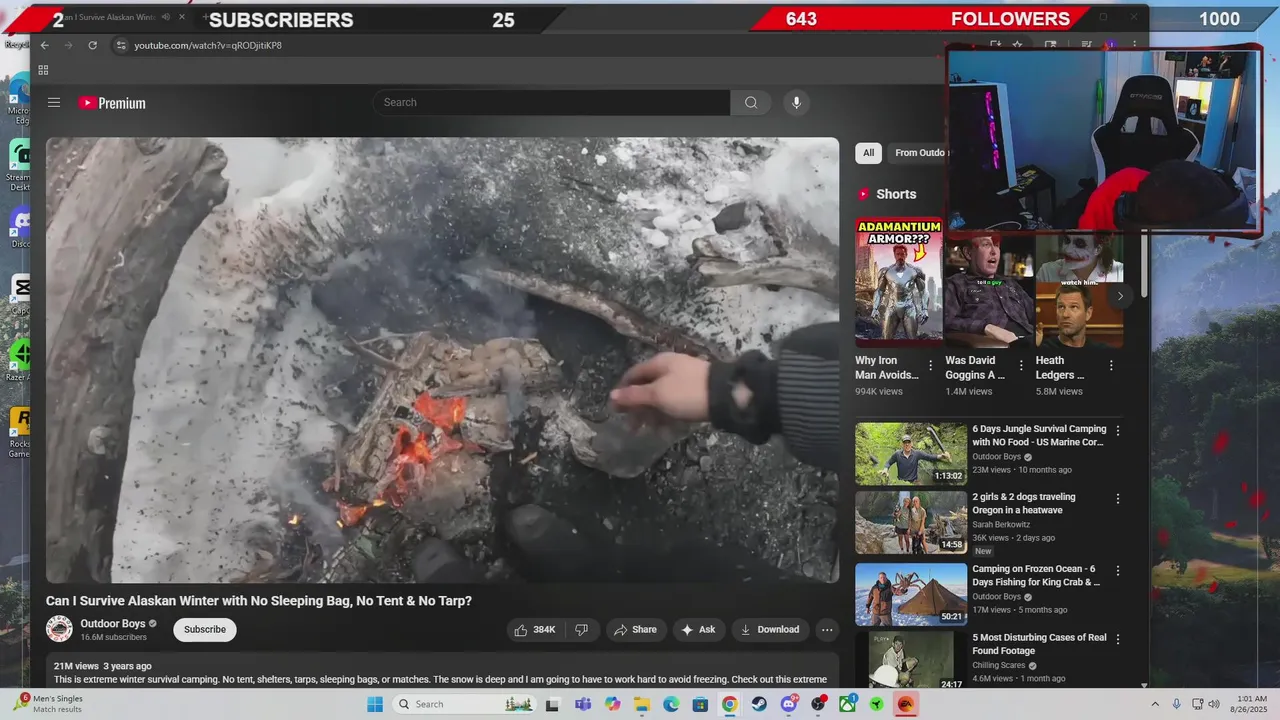This screenshot has height=720, width=1280.
Task: Open options for Camping on Frozen Ocean
Action: (x=1118, y=571)
